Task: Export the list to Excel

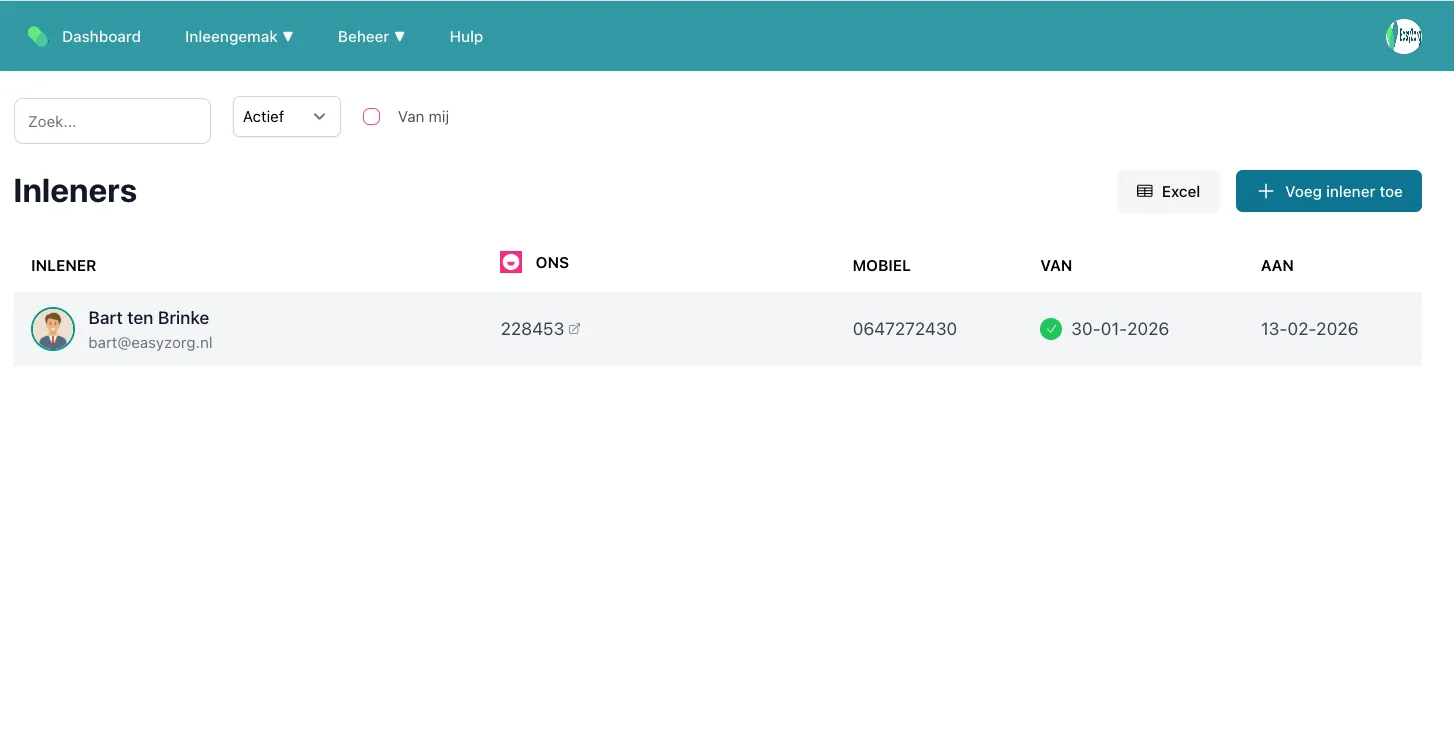Action: tap(1168, 191)
